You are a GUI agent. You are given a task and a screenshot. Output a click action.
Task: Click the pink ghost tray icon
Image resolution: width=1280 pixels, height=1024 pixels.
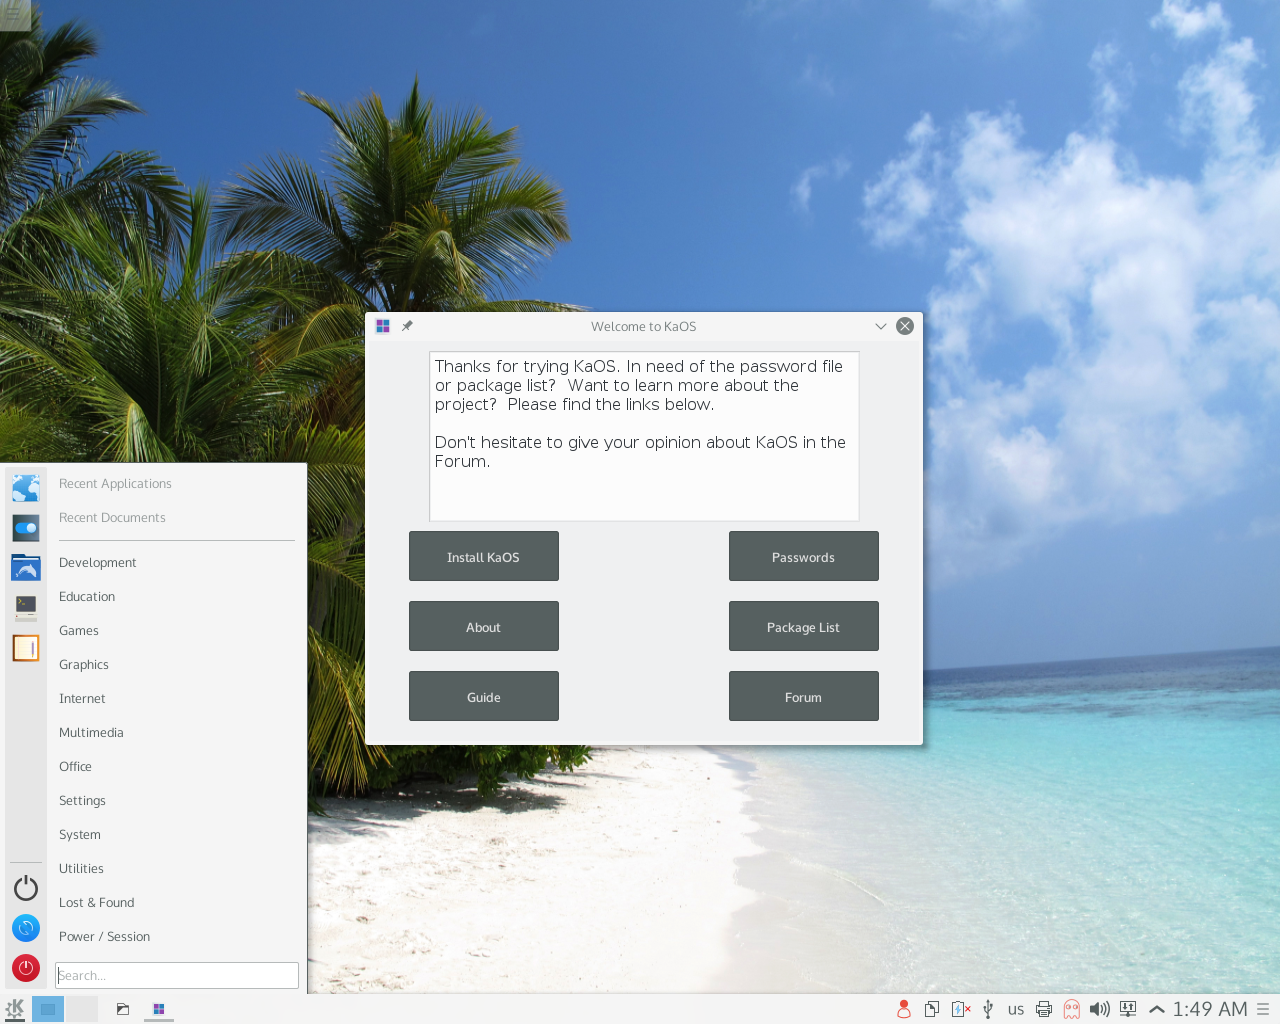coord(1072,1009)
